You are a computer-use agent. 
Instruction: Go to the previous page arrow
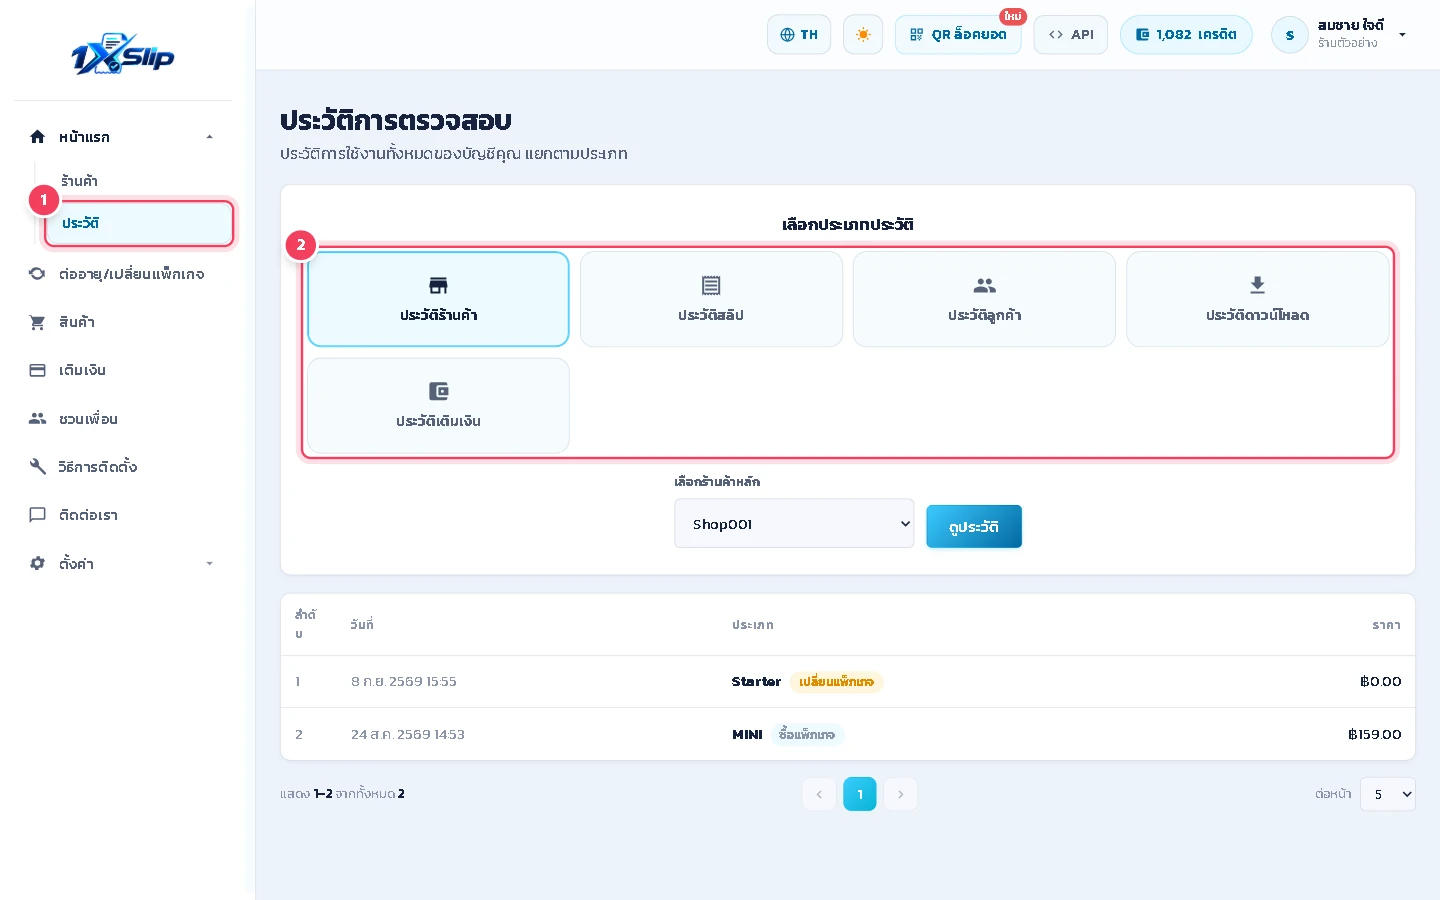pos(819,794)
